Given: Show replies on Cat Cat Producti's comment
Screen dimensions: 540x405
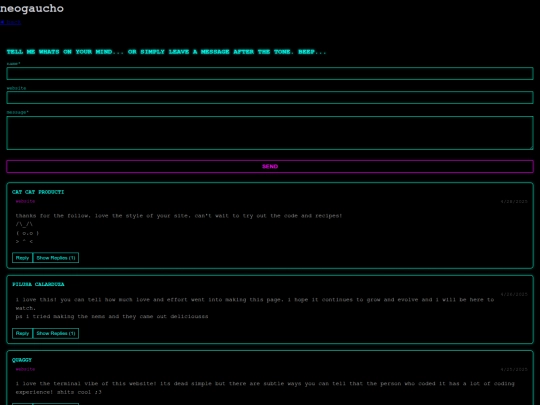Looking at the screenshot, I should [x=56, y=258].
